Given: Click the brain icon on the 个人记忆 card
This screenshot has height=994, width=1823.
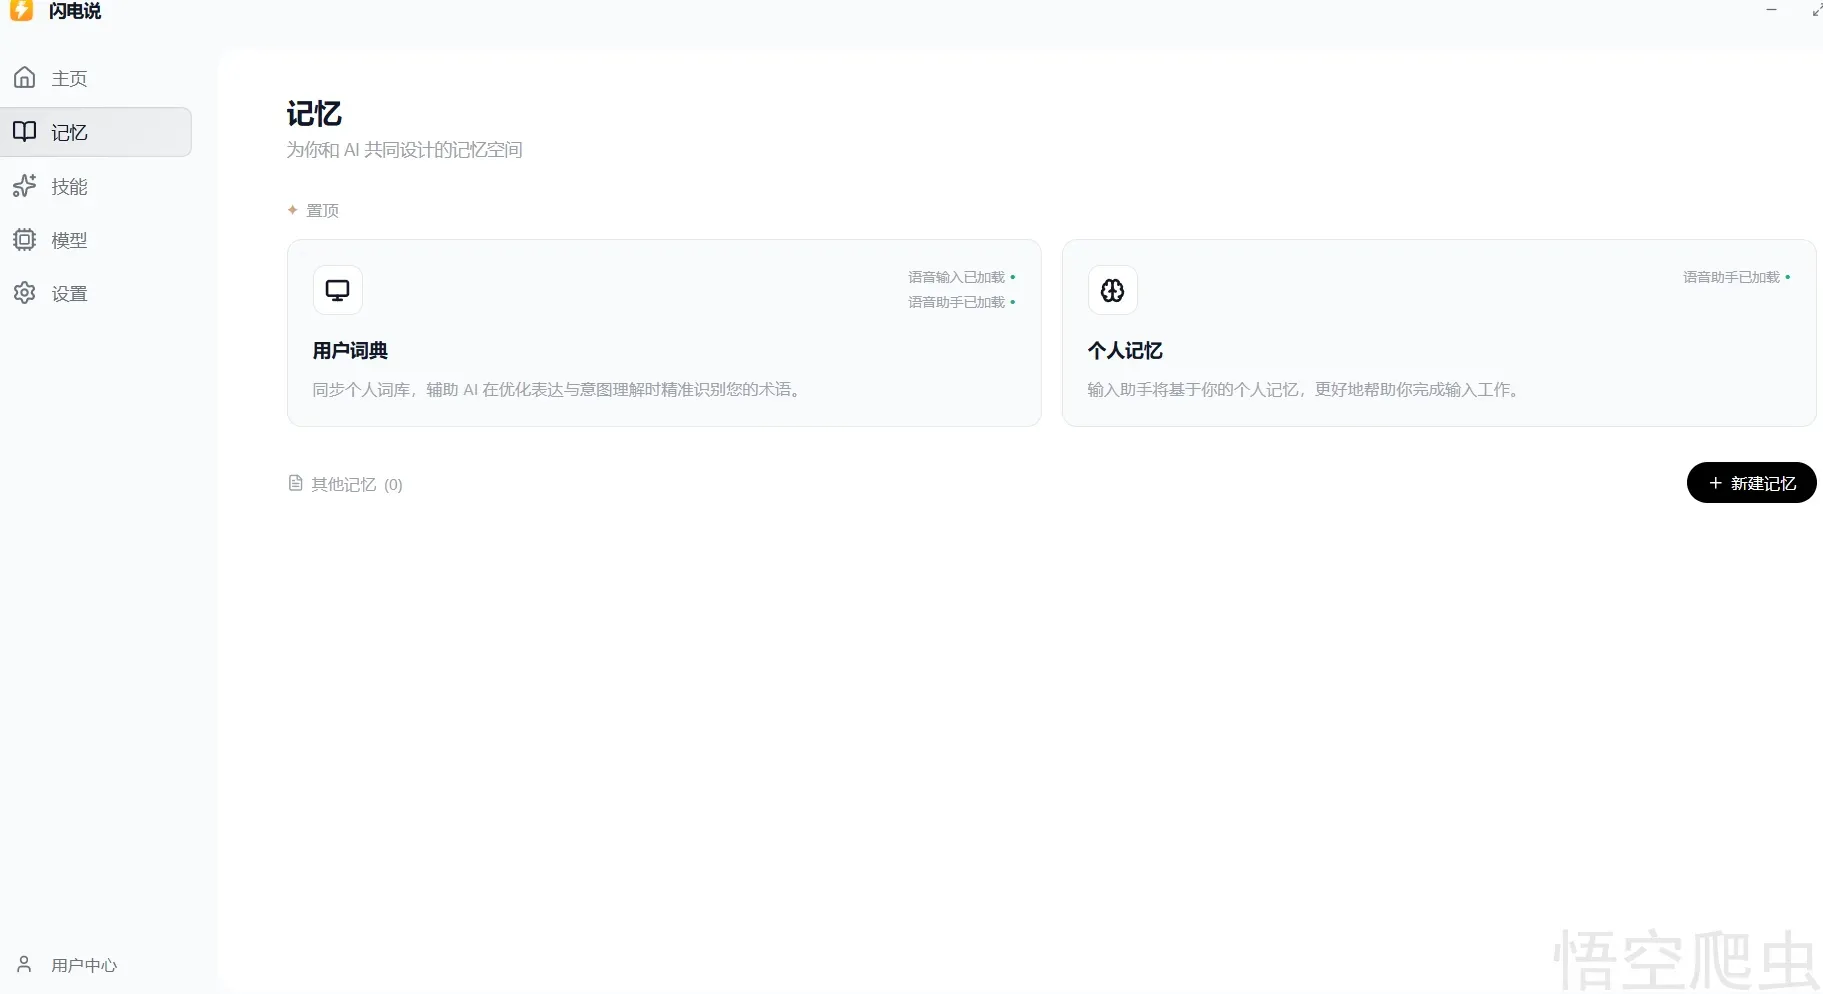Looking at the screenshot, I should [1112, 290].
